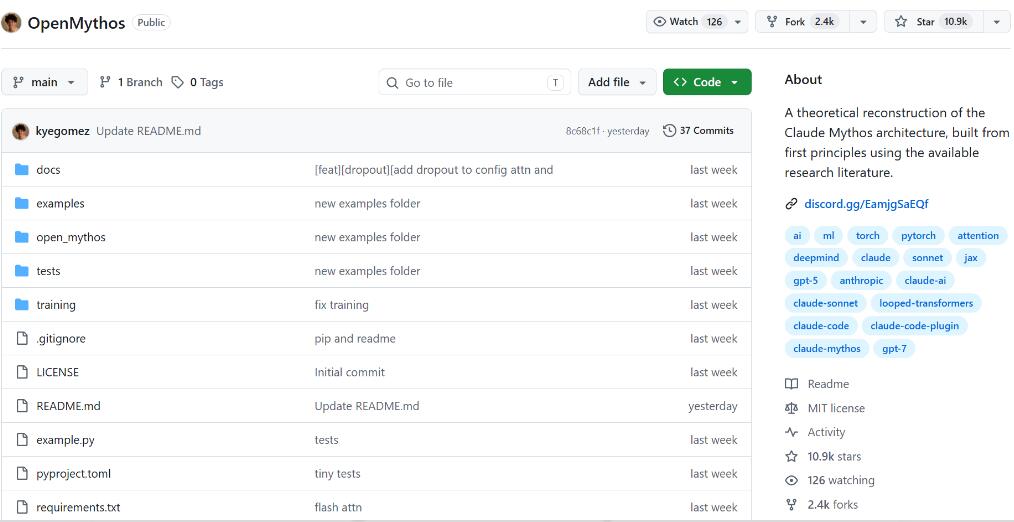The width and height of the screenshot is (1014, 522).
Task: Expand the Add file dropdown
Action: [617, 82]
